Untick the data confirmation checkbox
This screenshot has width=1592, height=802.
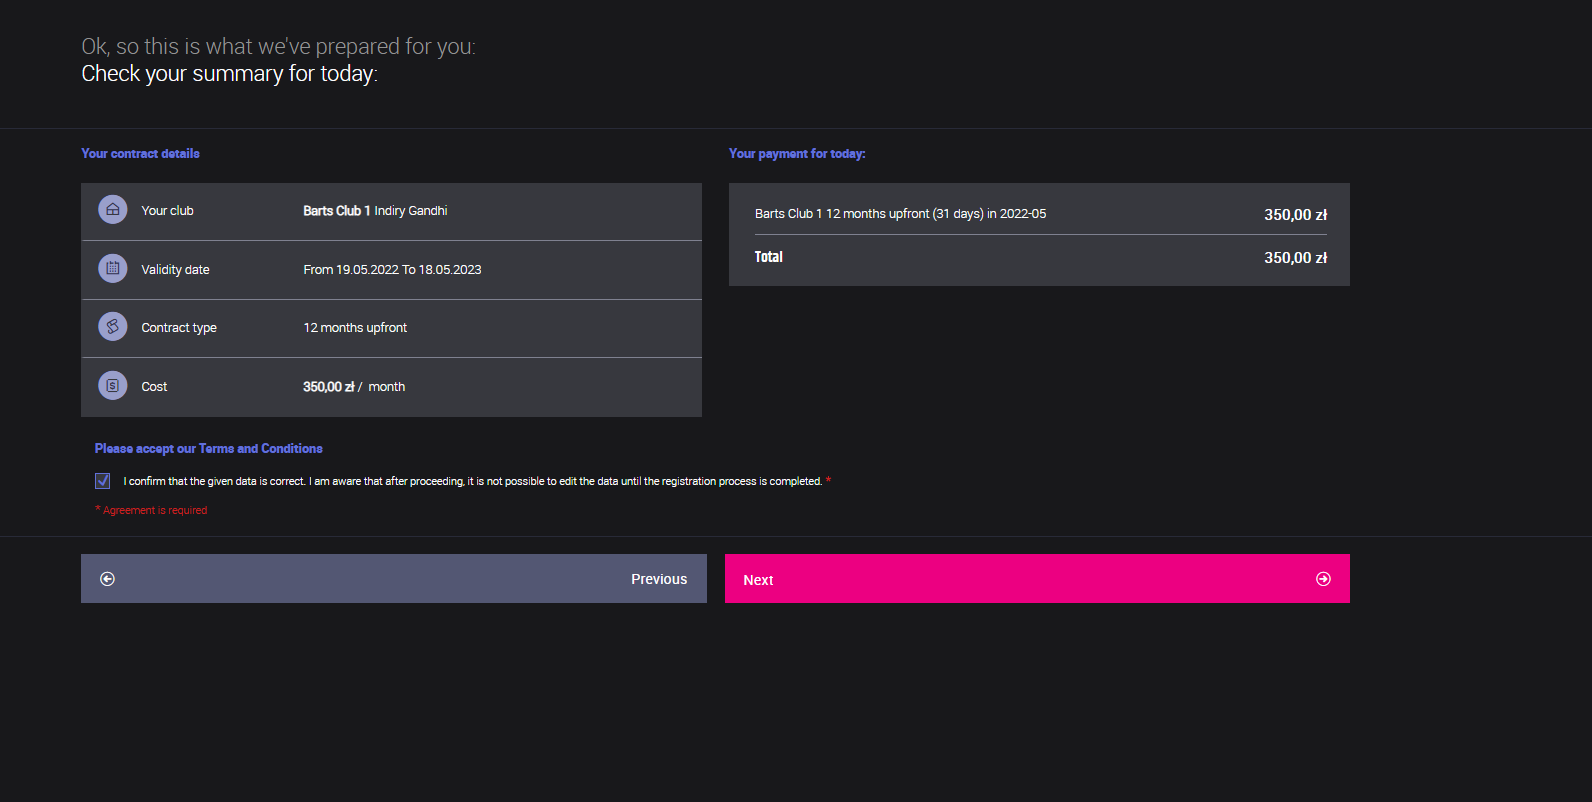[103, 481]
